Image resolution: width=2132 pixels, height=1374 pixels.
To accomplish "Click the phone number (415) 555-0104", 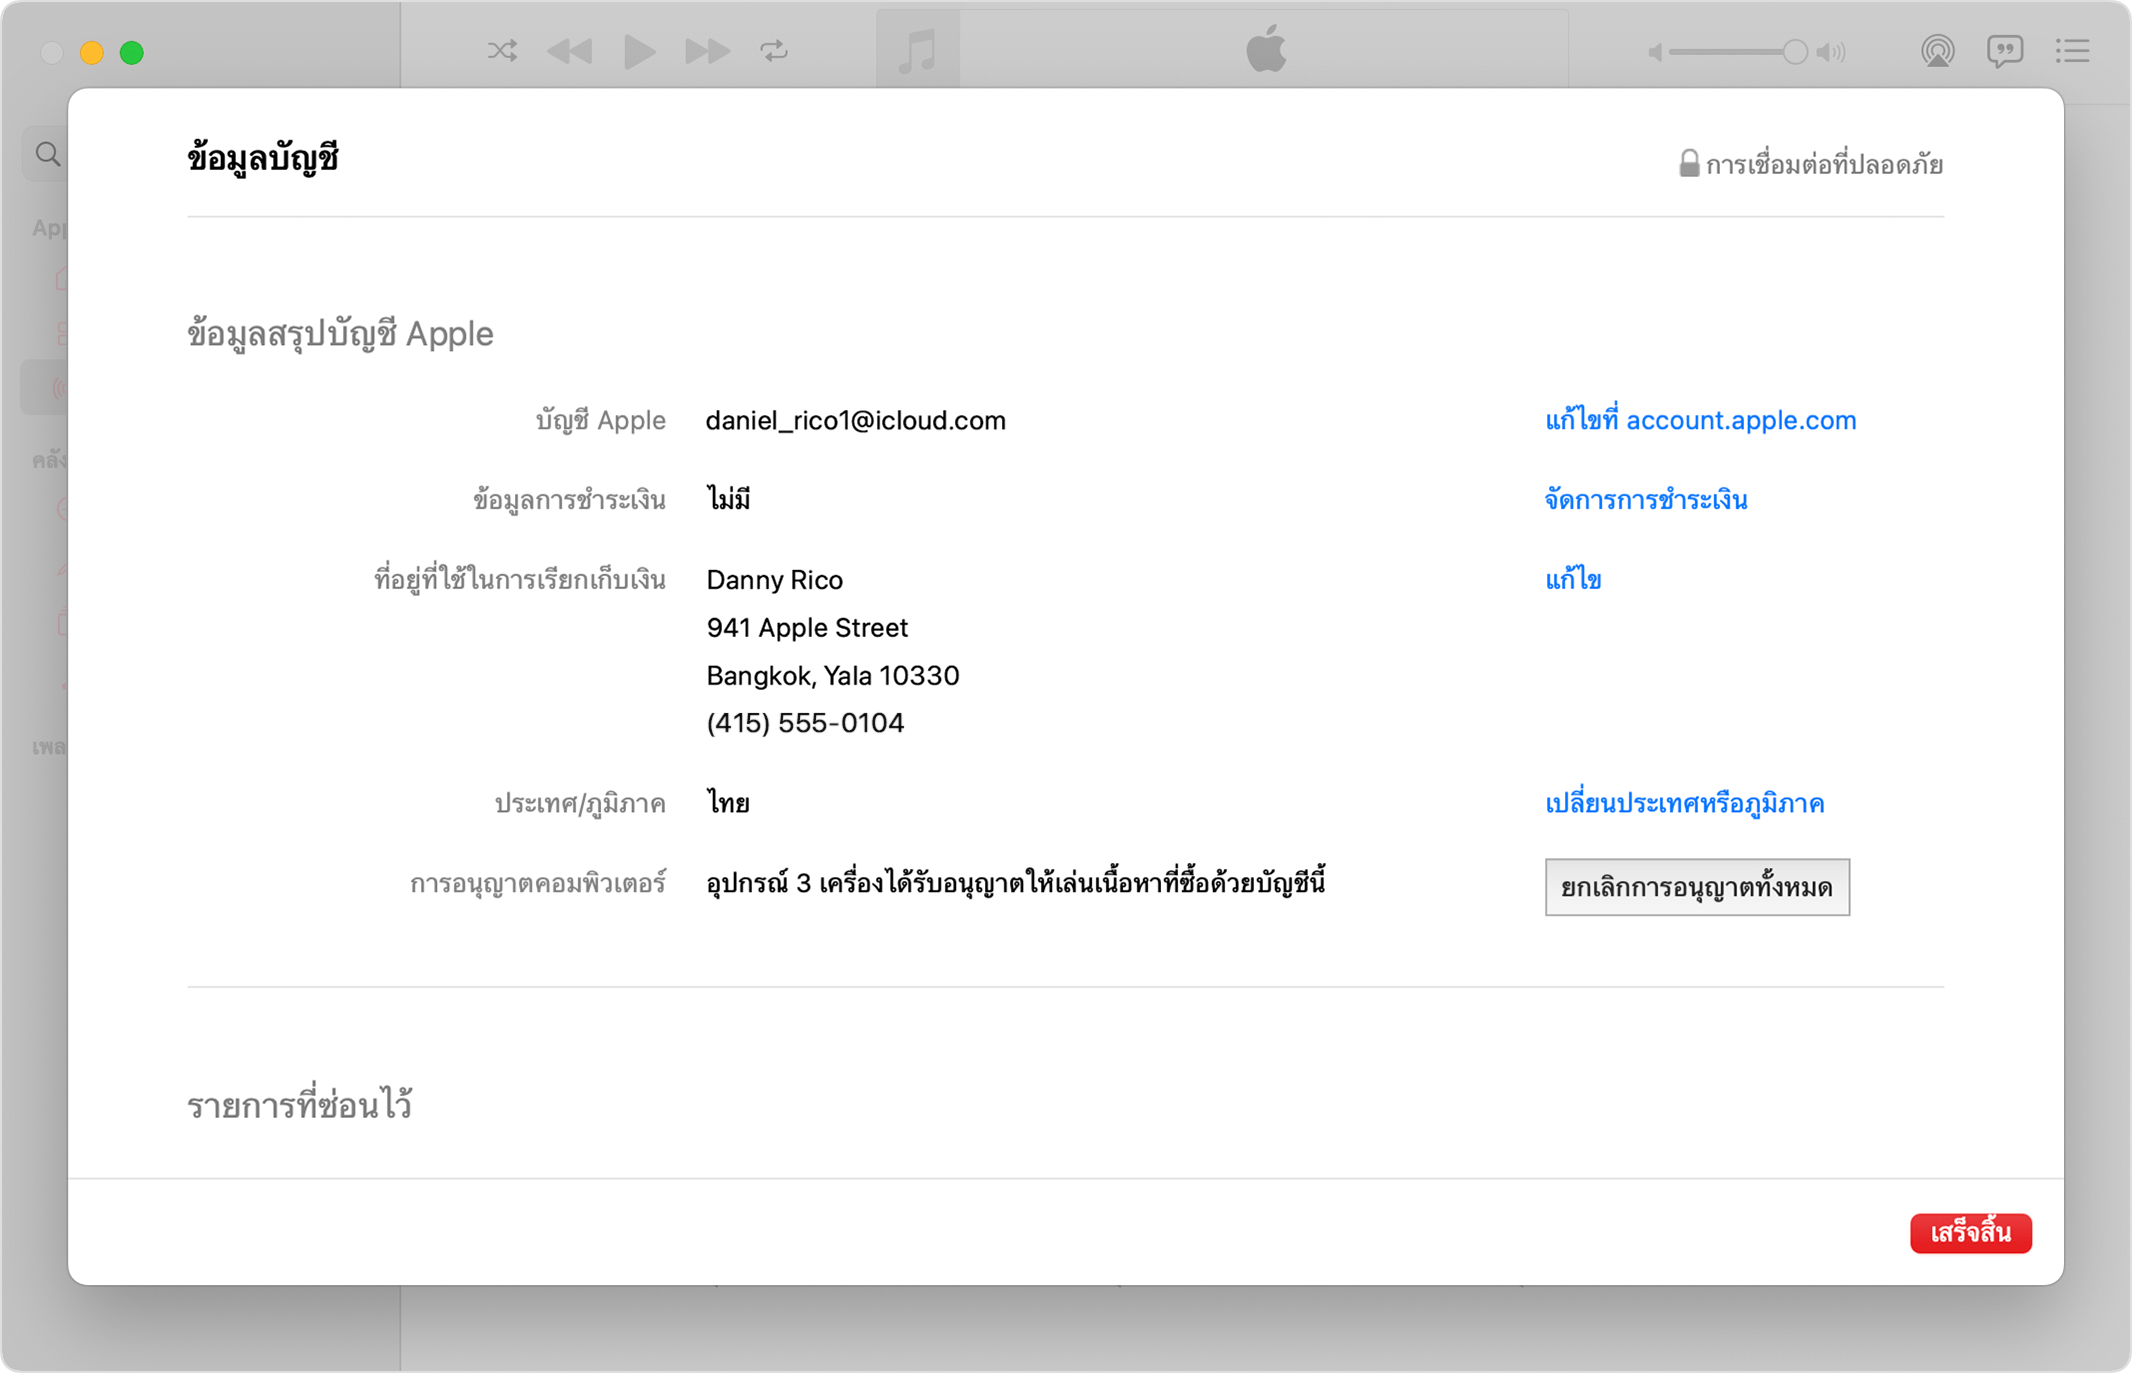I will (x=805, y=723).
